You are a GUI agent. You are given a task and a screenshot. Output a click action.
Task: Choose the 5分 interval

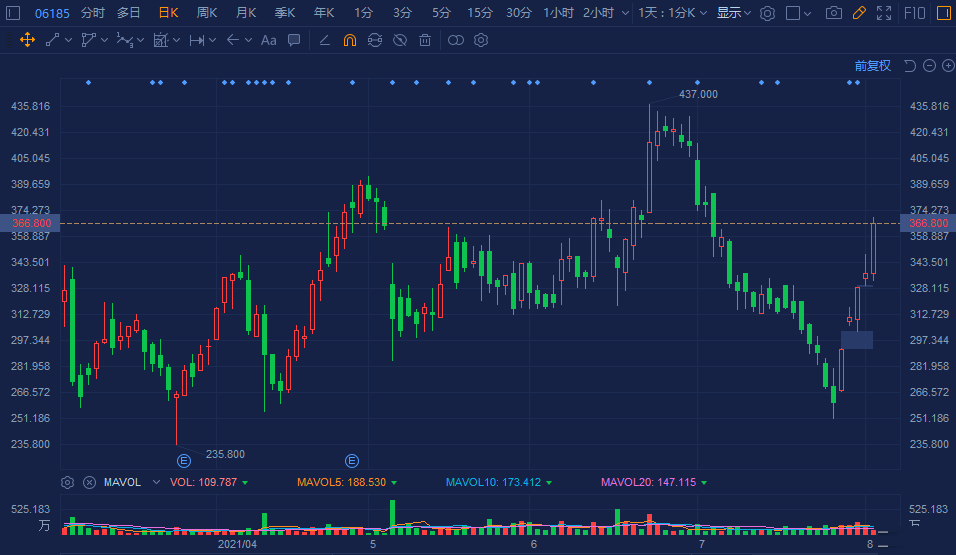pos(441,13)
